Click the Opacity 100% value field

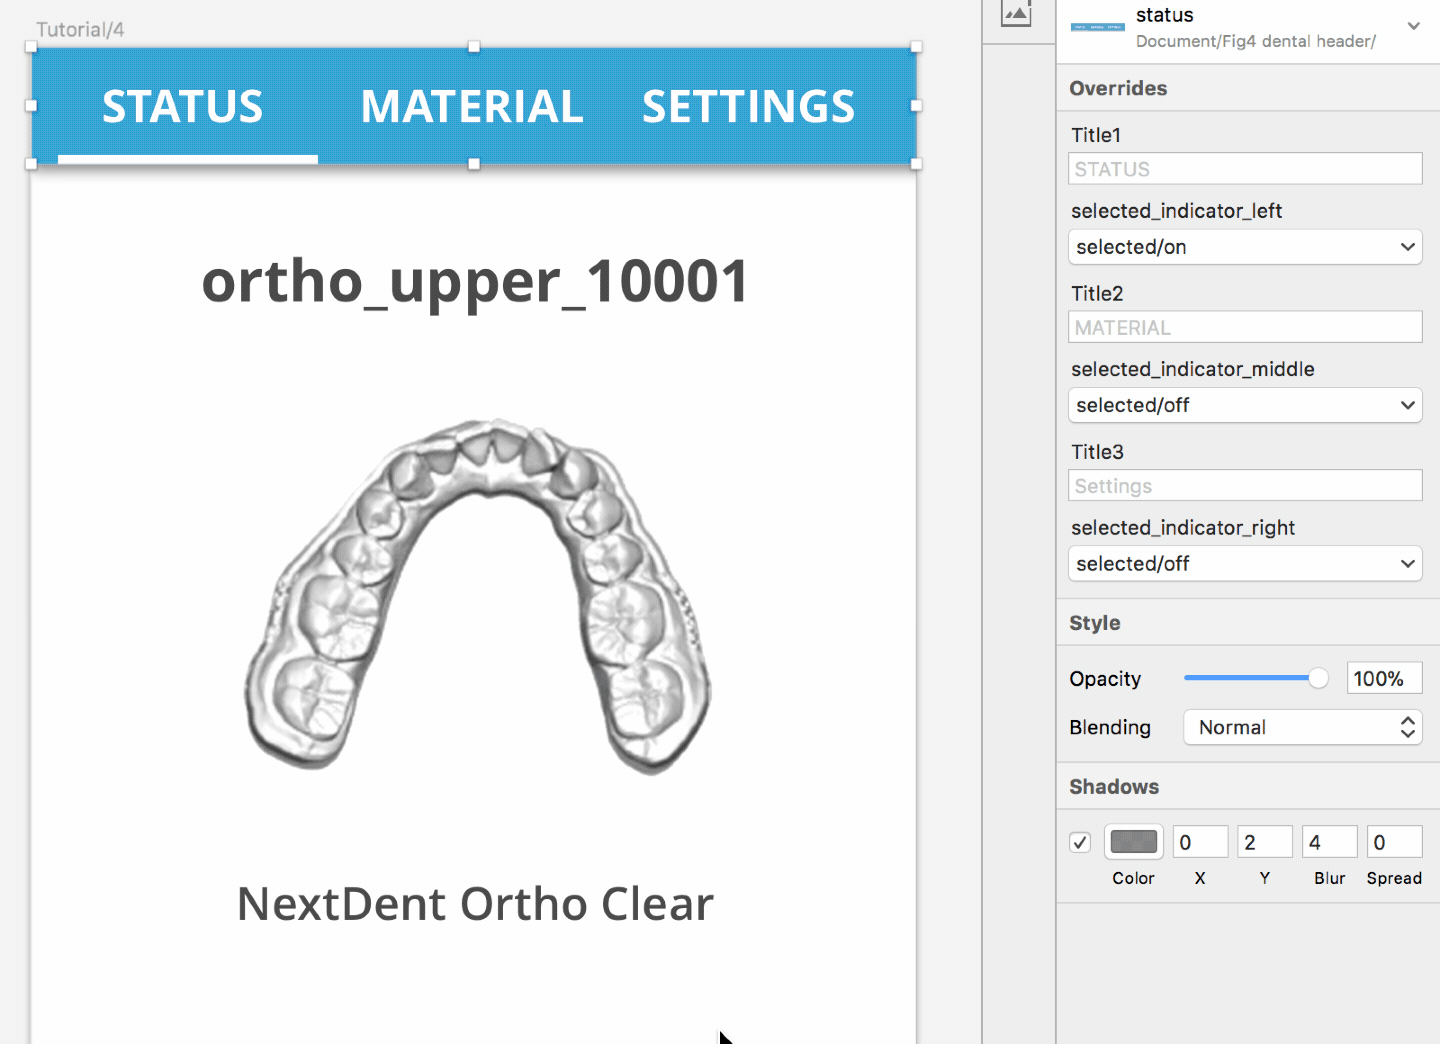click(1384, 678)
